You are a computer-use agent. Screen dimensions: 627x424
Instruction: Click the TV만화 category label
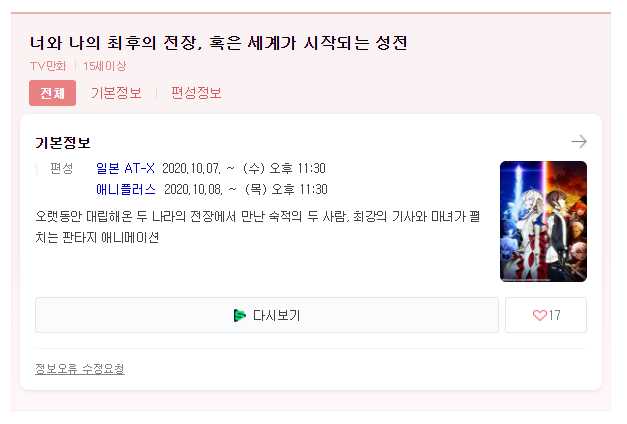48,66
